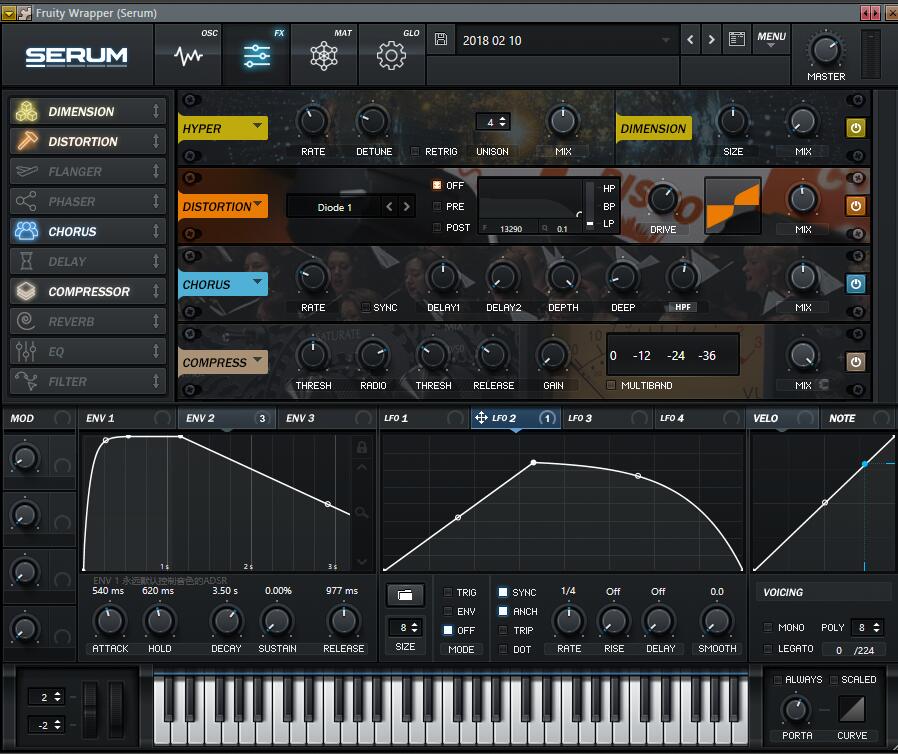This screenshot has height=754, width=898.
Task: Select the LFO 3 tab
Action: (x=608, y=418)
